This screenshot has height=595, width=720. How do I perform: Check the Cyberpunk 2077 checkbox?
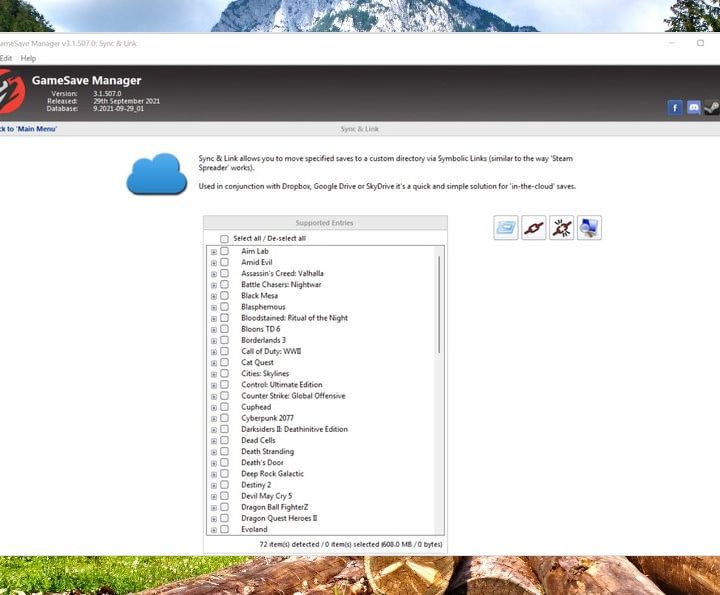224,418
